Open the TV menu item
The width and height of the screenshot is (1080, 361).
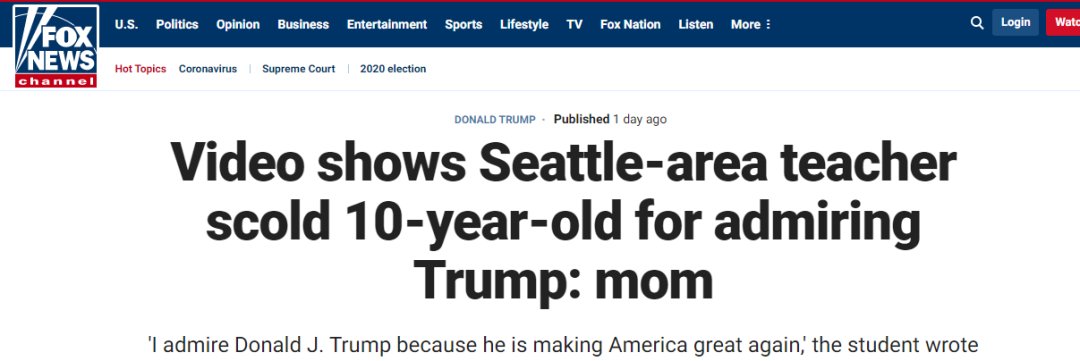[x=574, y=24]
